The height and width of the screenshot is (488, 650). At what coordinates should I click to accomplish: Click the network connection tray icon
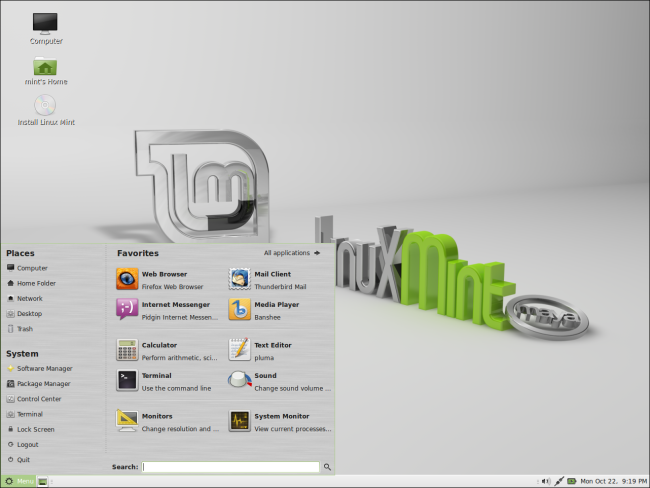(559, 481)
